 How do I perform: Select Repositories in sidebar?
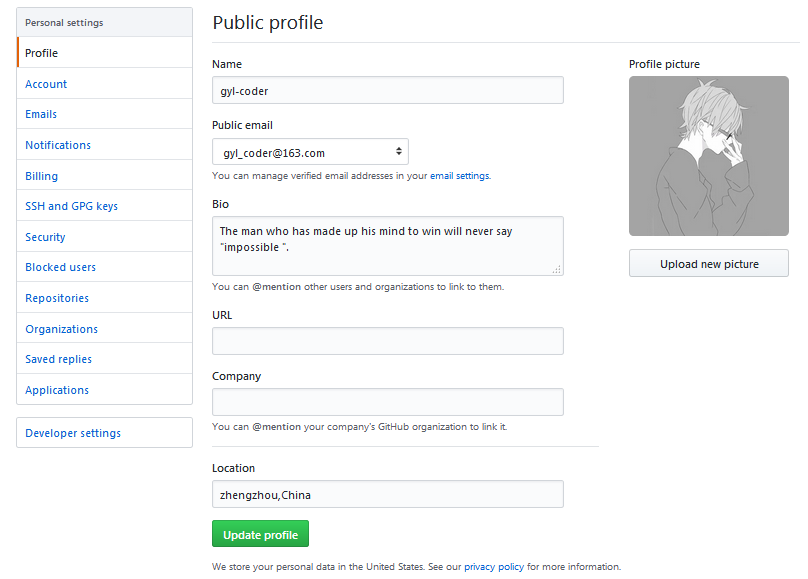coord(57,298)
